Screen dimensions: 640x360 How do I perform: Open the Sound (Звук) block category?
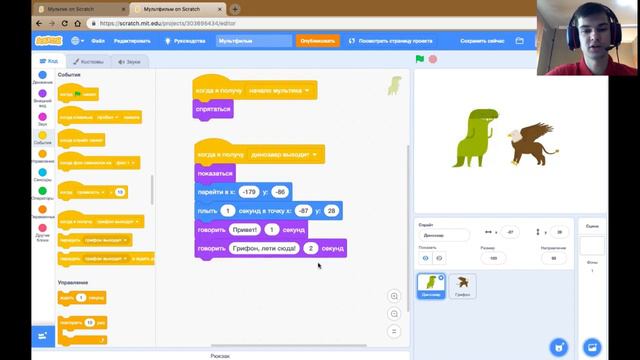click(42, 119)
